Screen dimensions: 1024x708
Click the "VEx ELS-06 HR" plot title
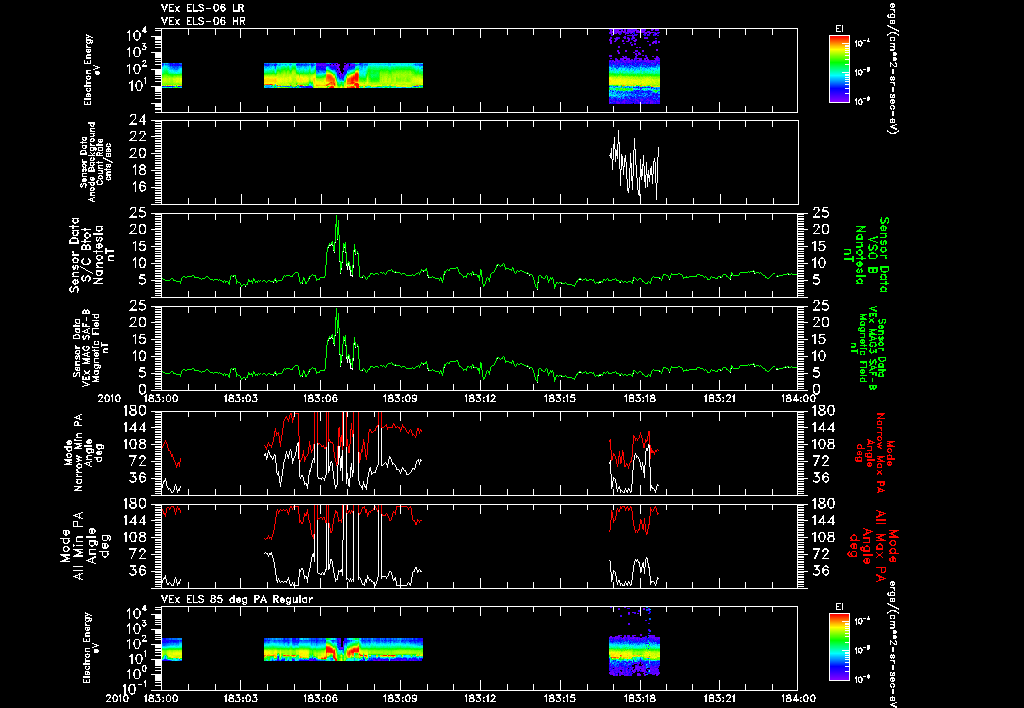coord(203,22)
